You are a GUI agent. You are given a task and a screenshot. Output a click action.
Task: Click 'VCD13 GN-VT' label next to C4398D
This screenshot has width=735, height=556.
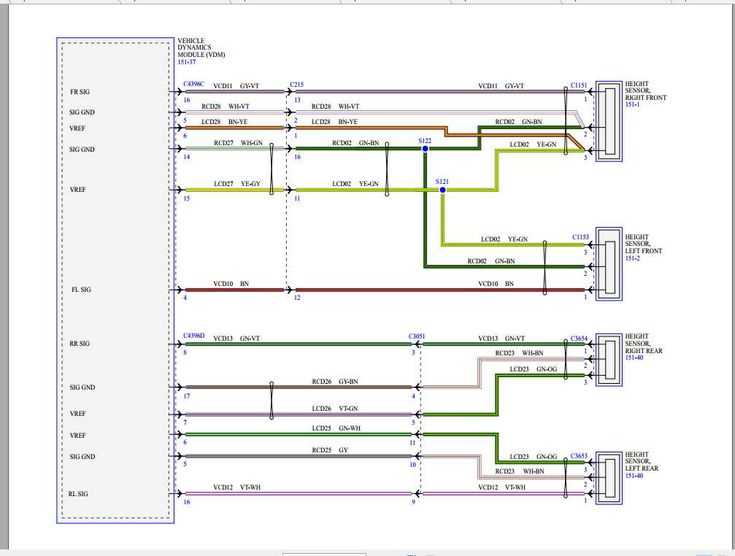(236, 338)
